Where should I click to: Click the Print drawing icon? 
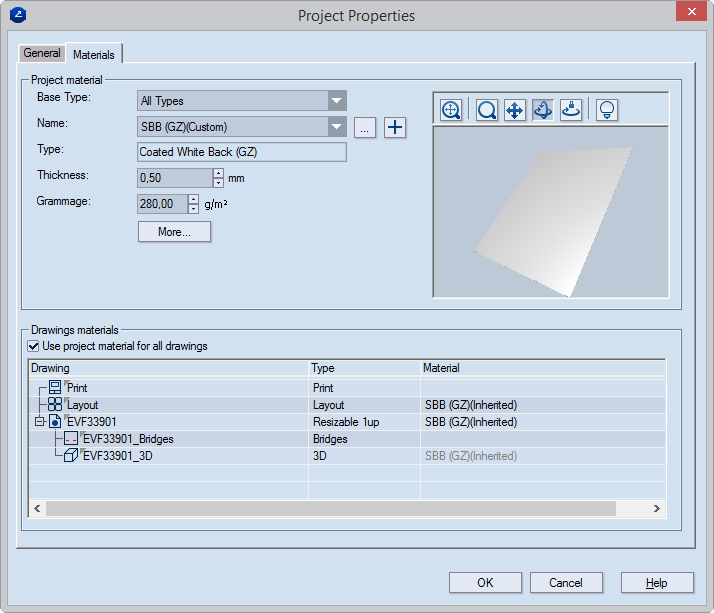55,388
